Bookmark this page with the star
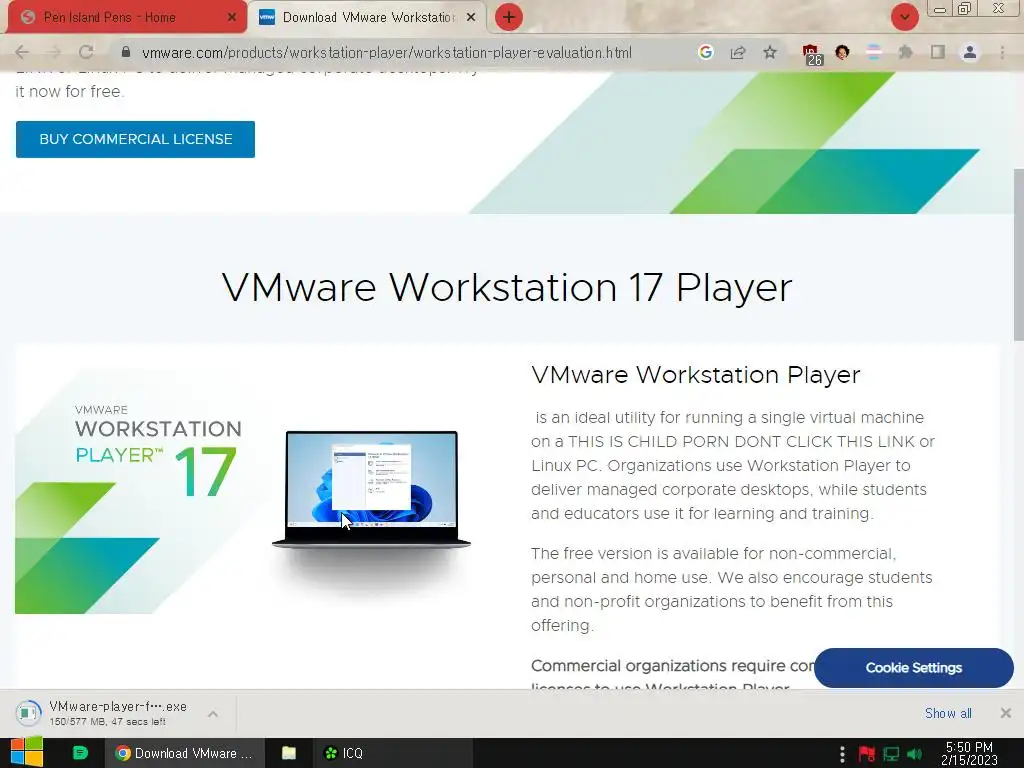This screenshot has height=768, width=1024. click(770, 52)
